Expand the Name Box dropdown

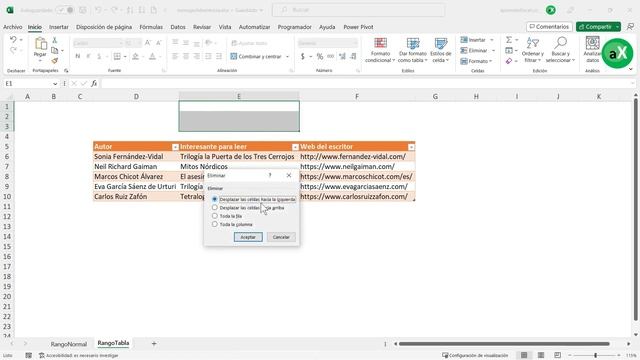click(55, 84)
